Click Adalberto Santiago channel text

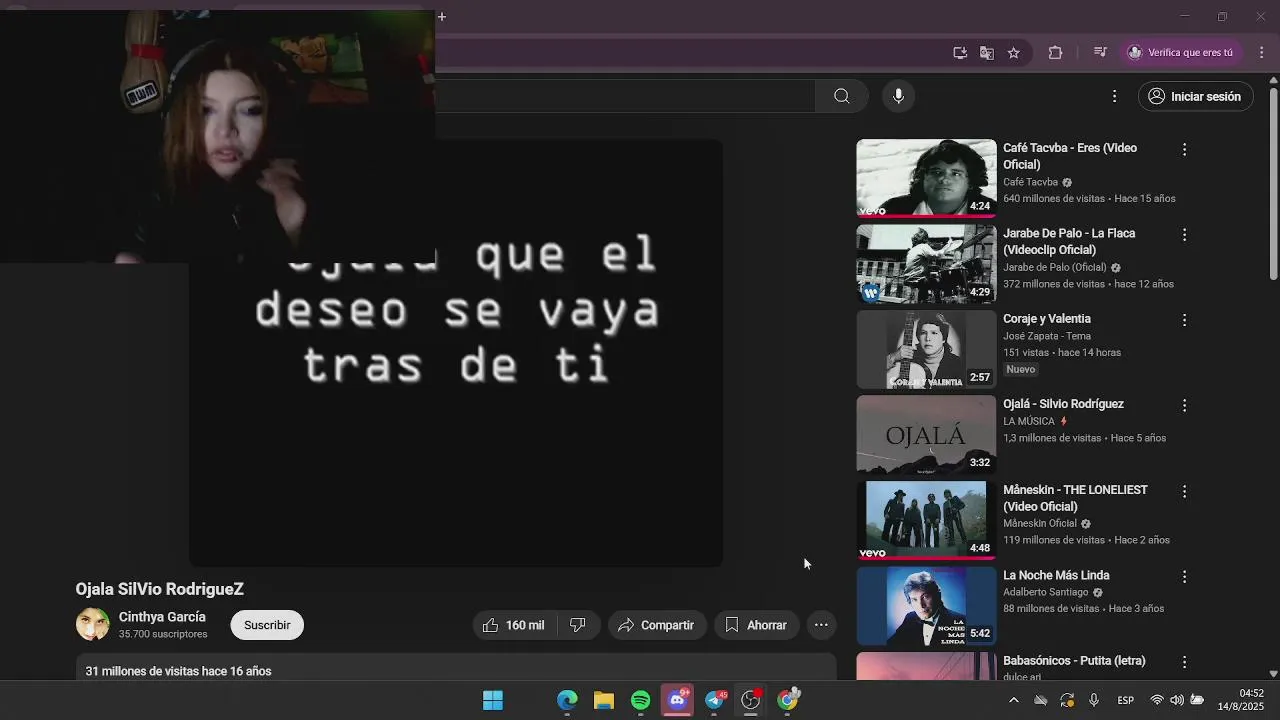pyautogui.click(x=1046, y=592)
